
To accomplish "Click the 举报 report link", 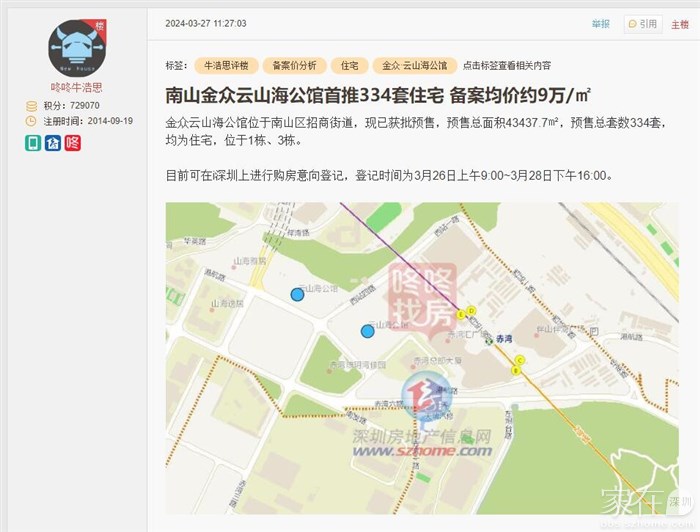I will click(x=600, y=24).
